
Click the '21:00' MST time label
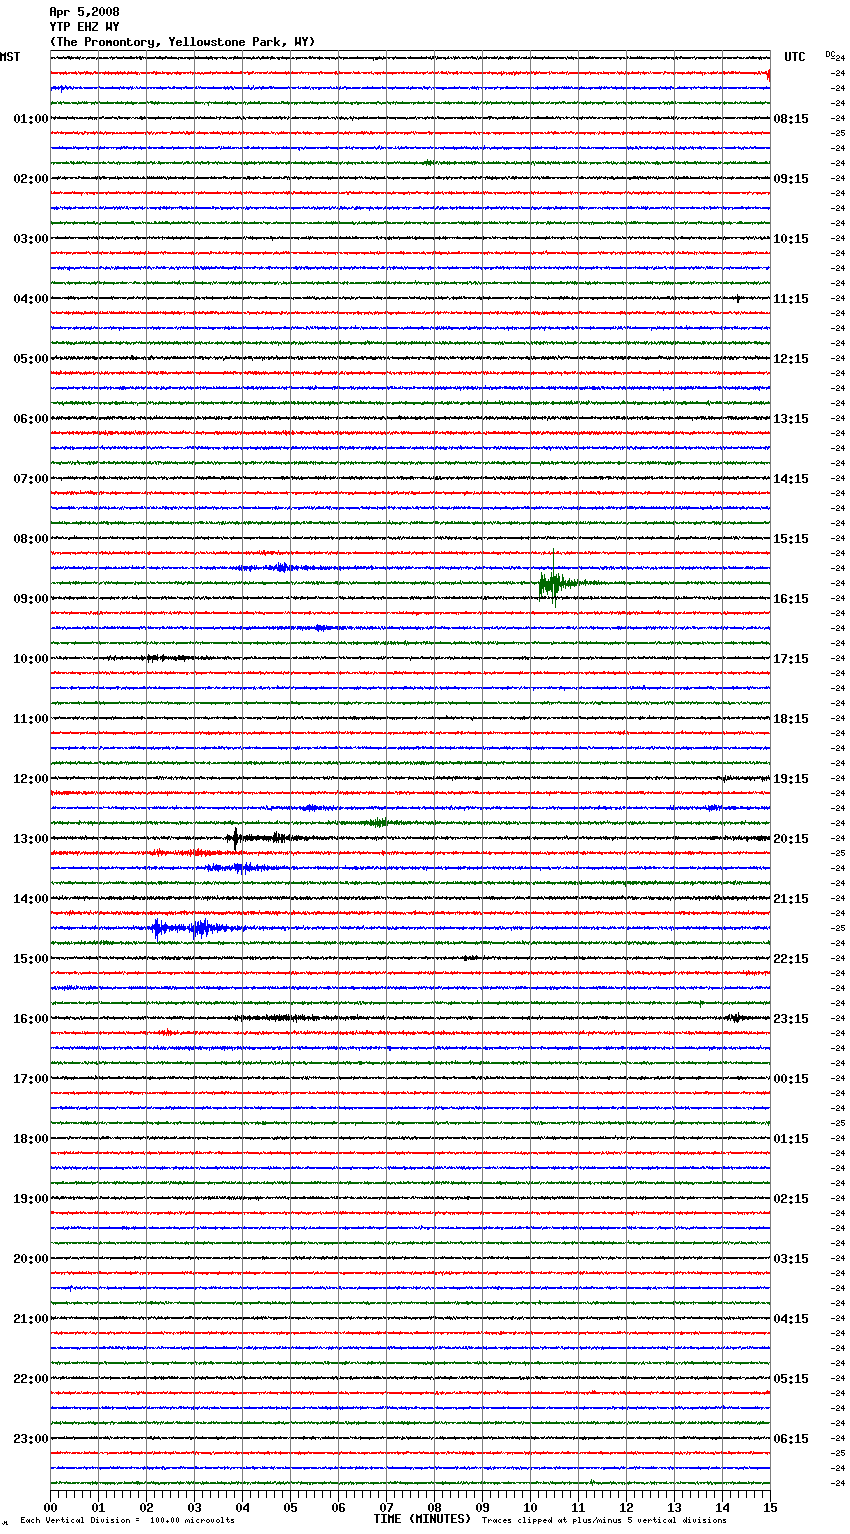(31, 1319)
